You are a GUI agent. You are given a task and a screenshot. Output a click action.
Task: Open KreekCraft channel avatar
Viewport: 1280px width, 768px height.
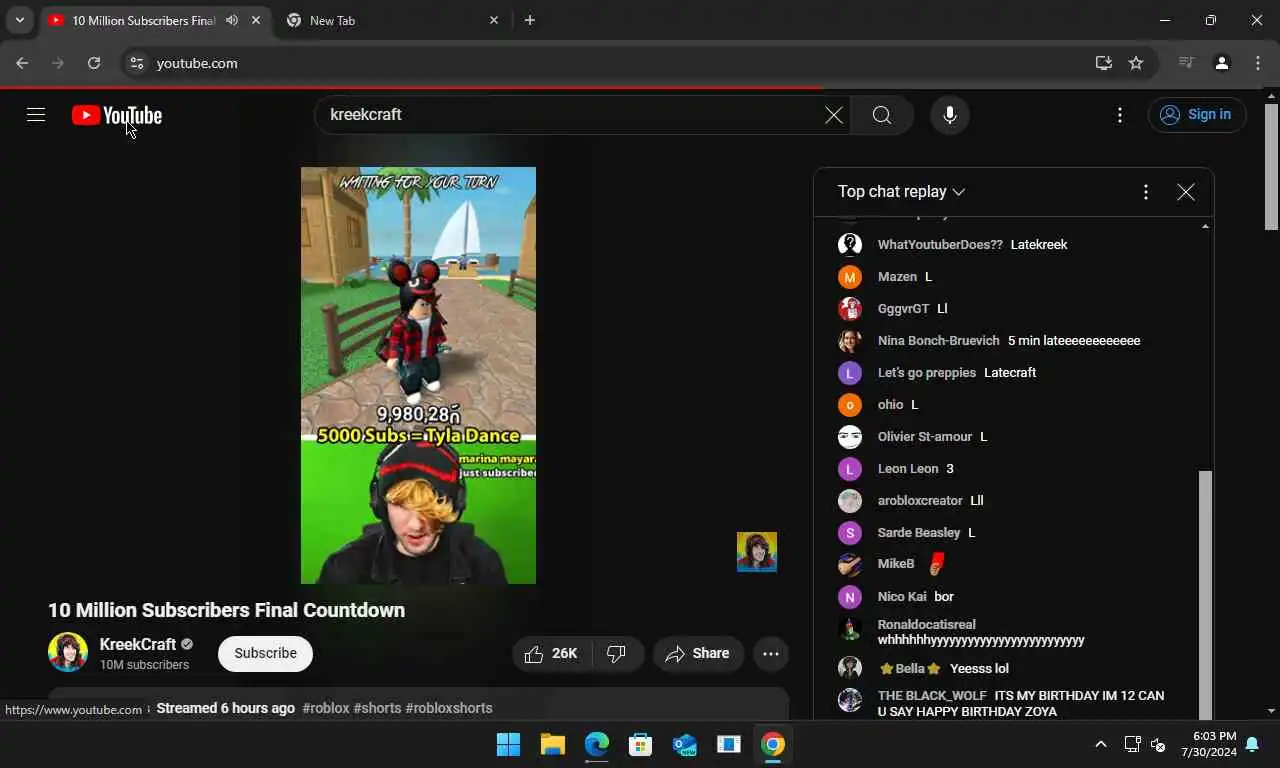click(x=68, y=652)
